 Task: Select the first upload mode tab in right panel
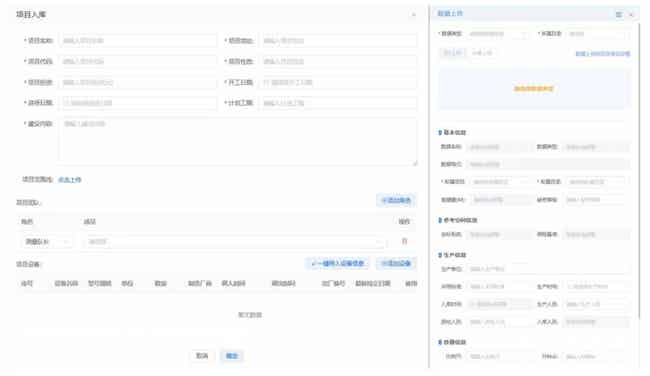click(x=452, y=53)
